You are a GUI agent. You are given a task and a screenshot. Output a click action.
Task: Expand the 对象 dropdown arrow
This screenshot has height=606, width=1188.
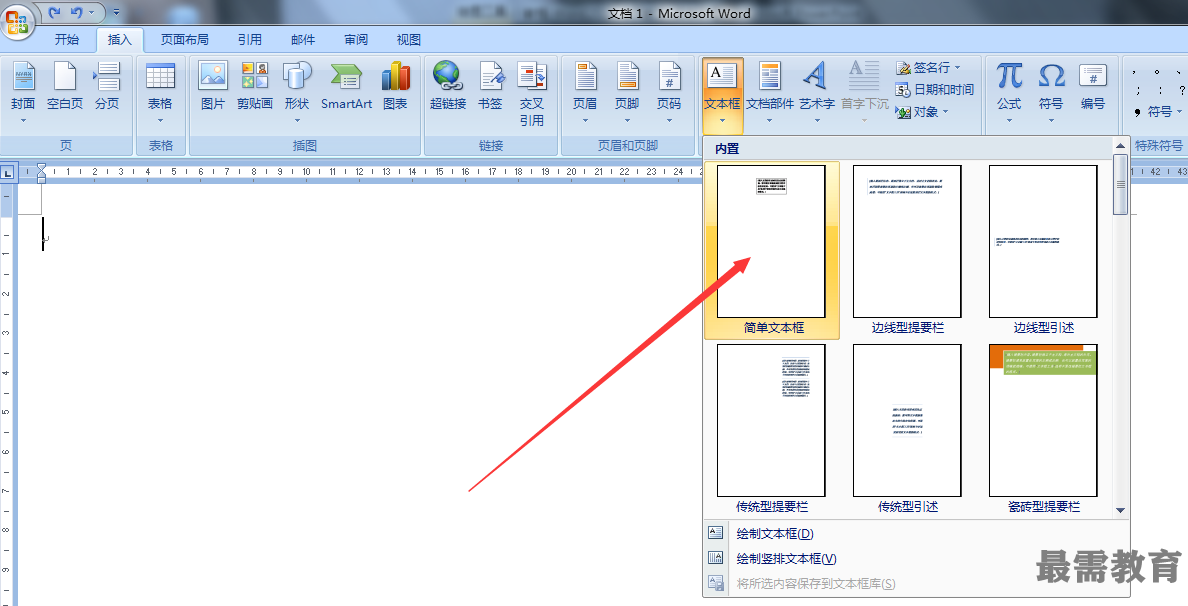[x=946, y=112]
